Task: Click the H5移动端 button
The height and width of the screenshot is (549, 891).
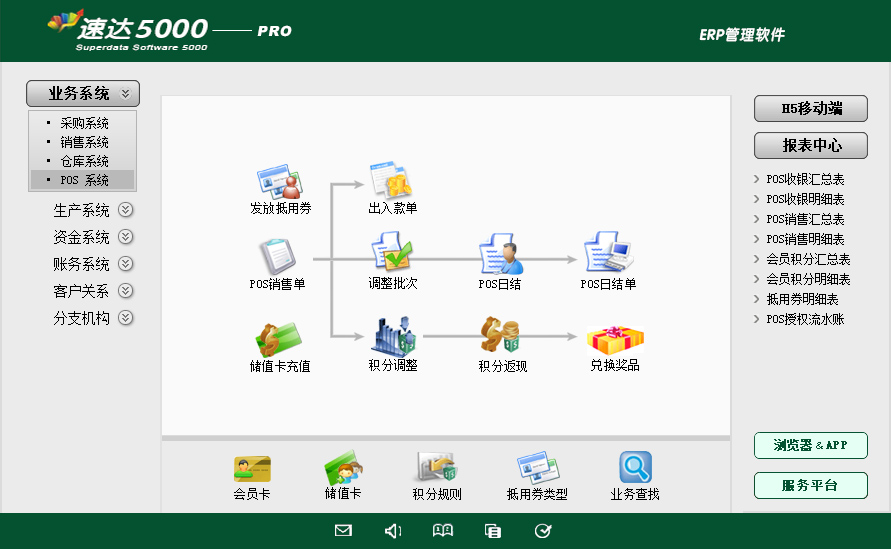Action: tap(811, 109)
